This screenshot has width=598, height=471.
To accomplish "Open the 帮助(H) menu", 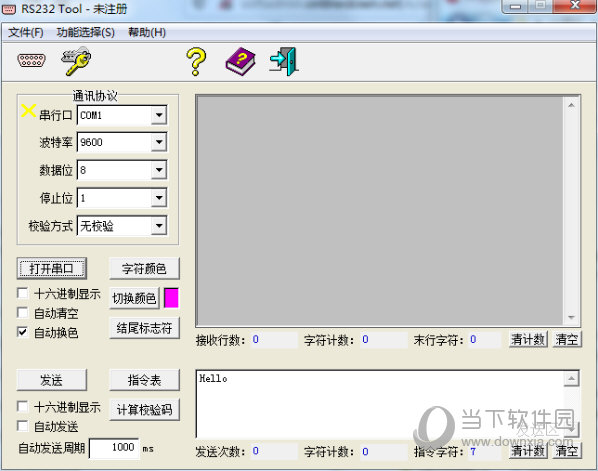I will coord(147,32).
